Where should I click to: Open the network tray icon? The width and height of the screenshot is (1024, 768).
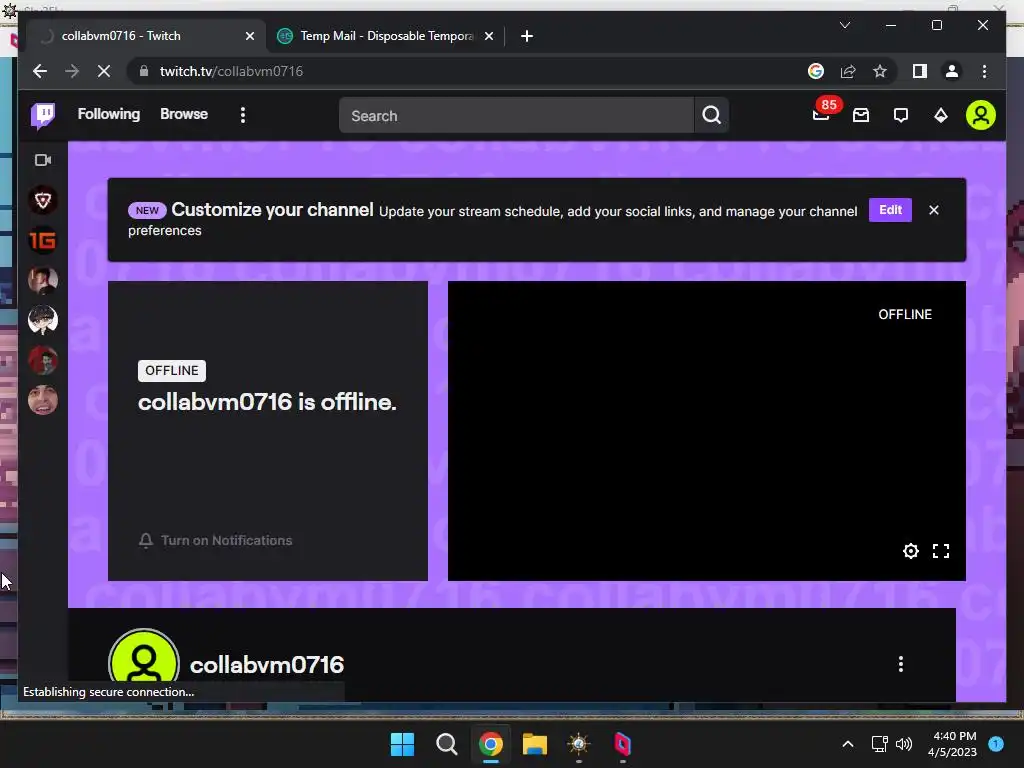880,744
